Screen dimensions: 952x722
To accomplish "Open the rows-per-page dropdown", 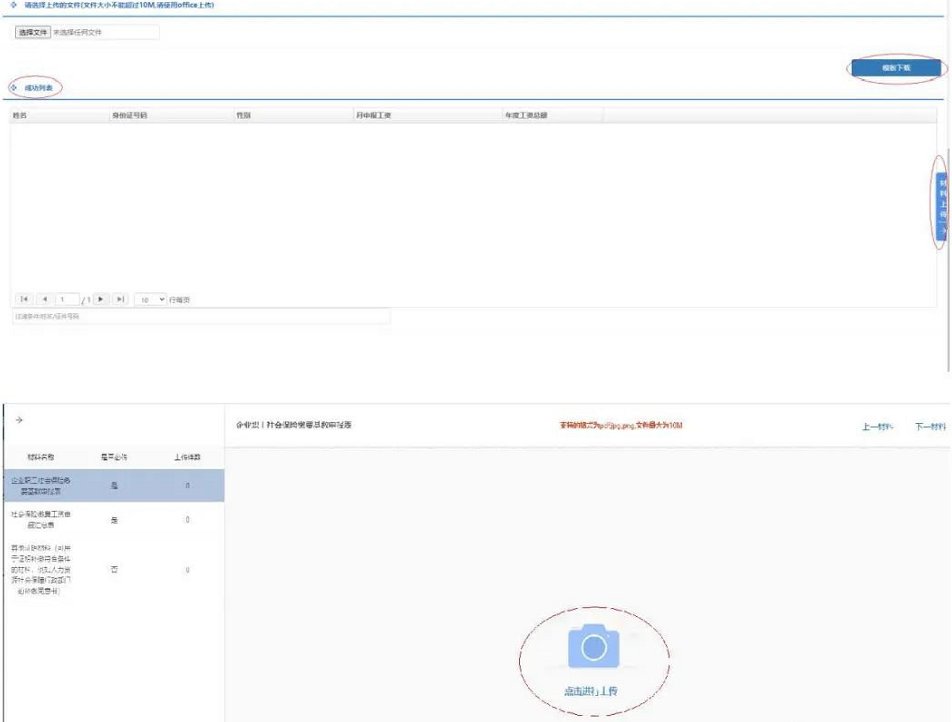I will (x=151, y=299).
